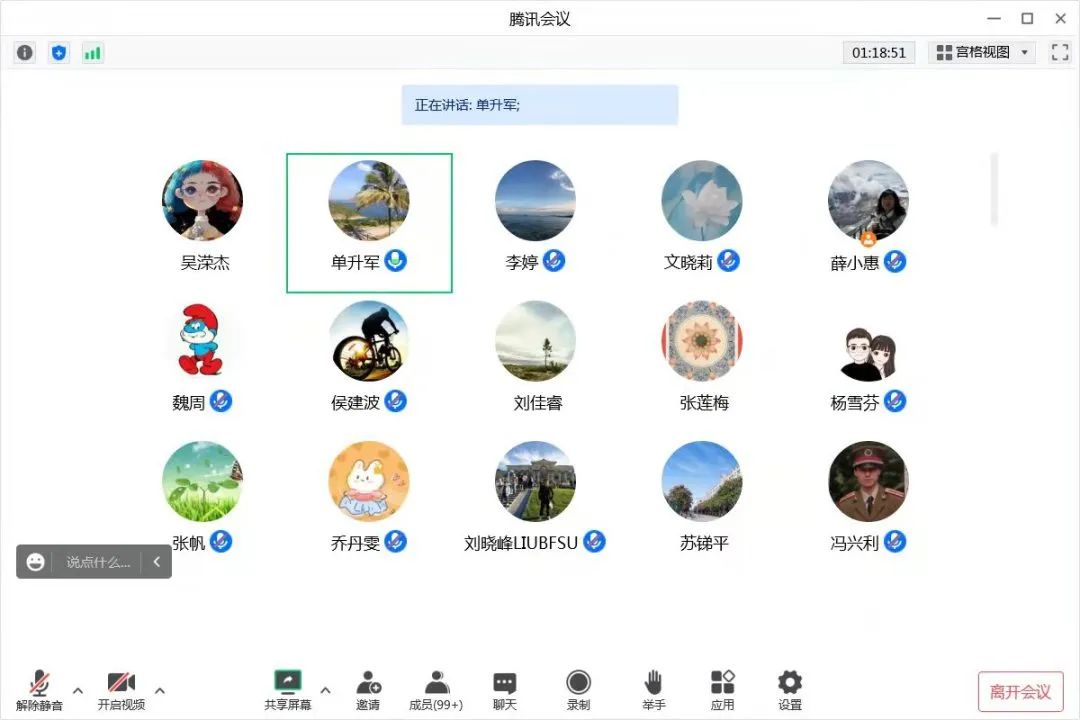This screenshot has height=720, width=1080.
Task: Expand video options arrow beside 开启视频
Action: click(160, 690)
